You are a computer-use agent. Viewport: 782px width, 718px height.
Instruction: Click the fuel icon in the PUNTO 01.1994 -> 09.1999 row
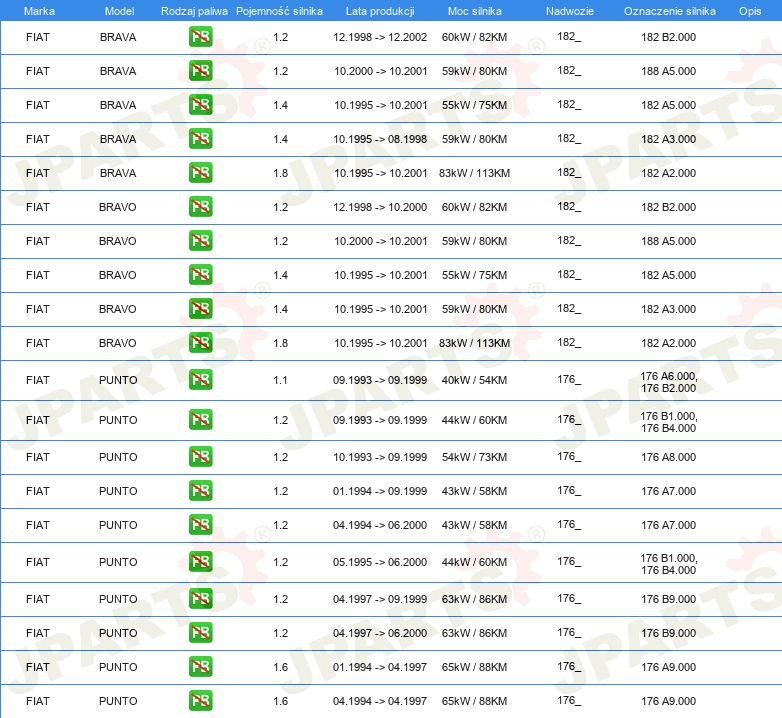200,491
